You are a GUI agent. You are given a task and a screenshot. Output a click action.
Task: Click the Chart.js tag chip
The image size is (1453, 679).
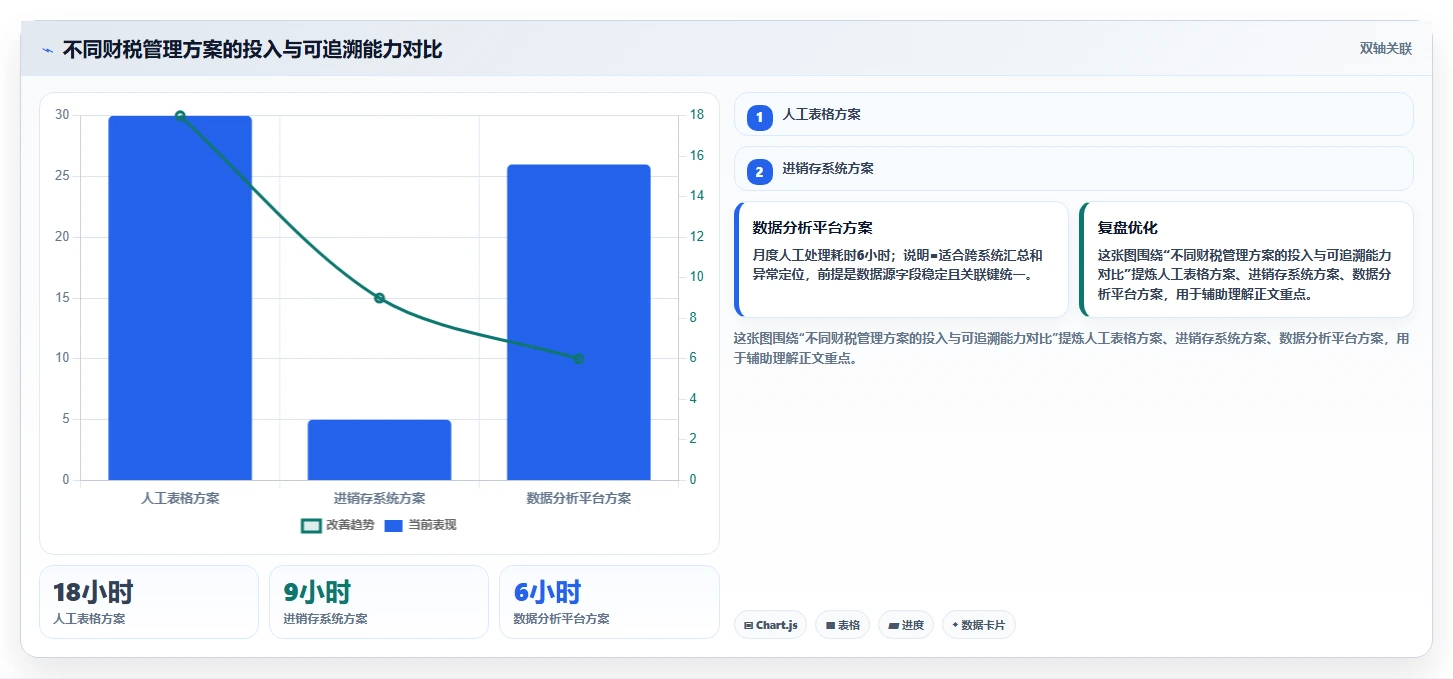point(770,625)
